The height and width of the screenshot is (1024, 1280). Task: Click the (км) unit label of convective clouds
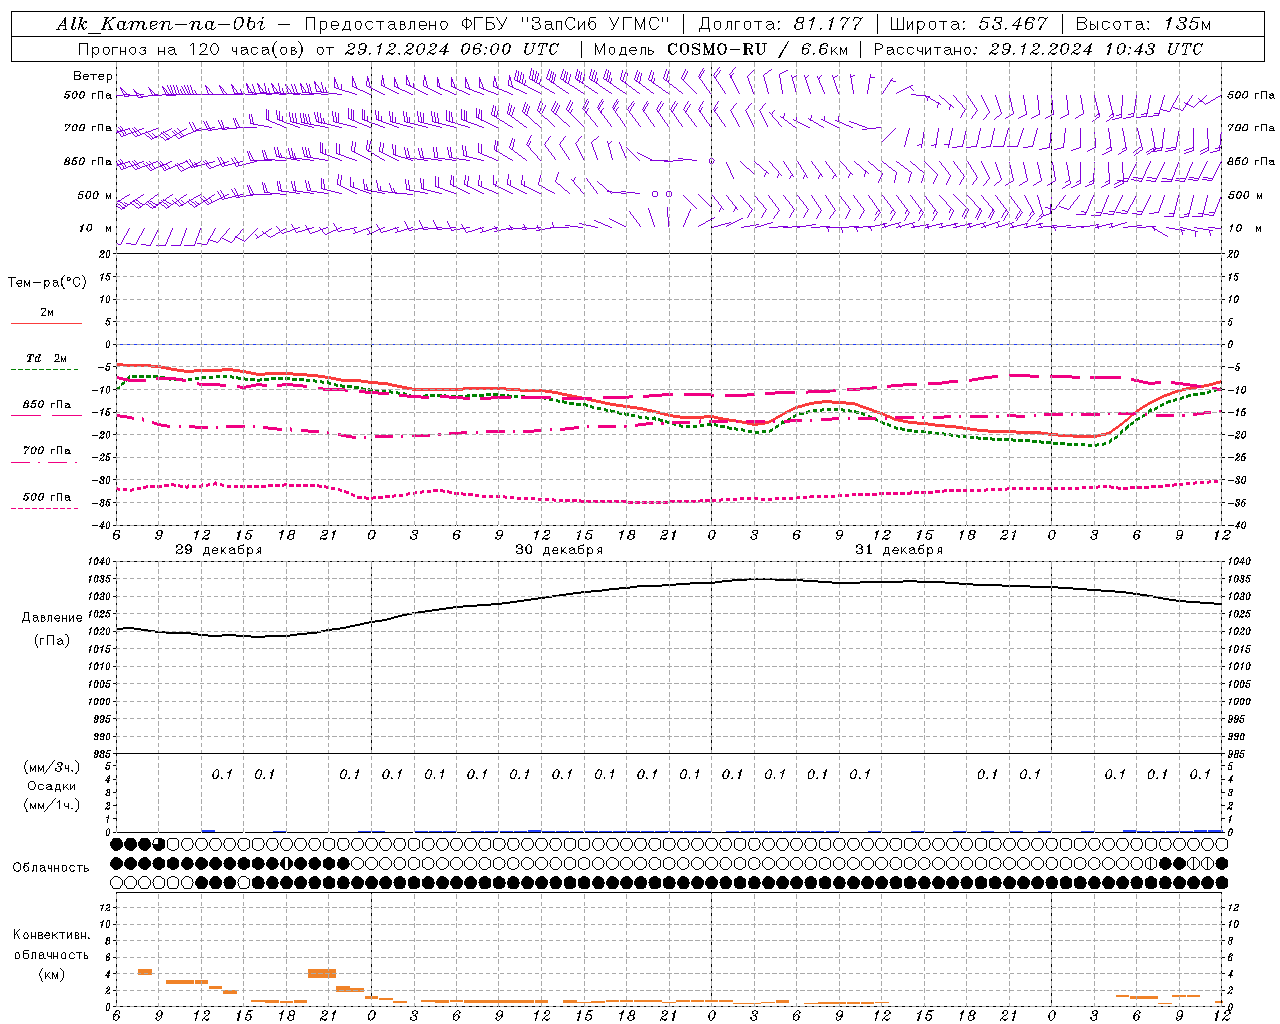click(x=52, y=974)
